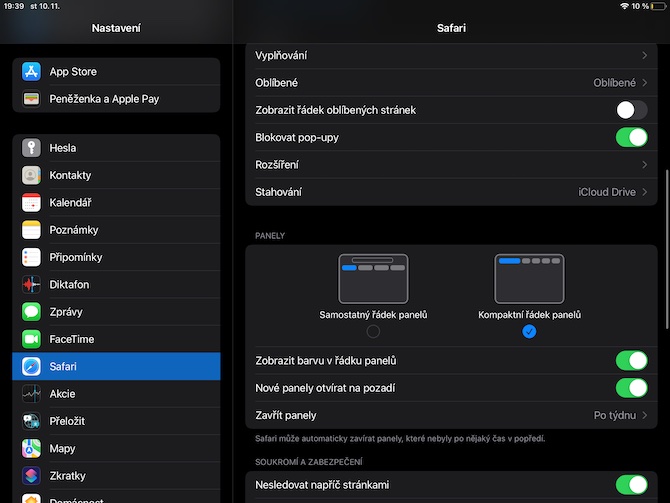Viewport: 670px width, 503px height.
Task: Select Kompaktní řádek panelů radio button
Action: 529,332
